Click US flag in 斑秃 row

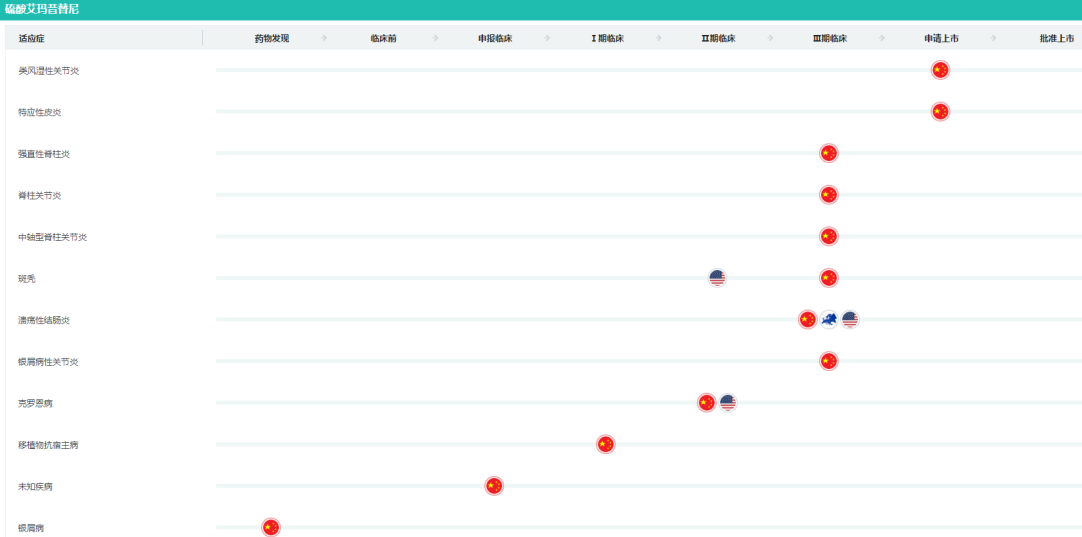[x=717, y=278]
